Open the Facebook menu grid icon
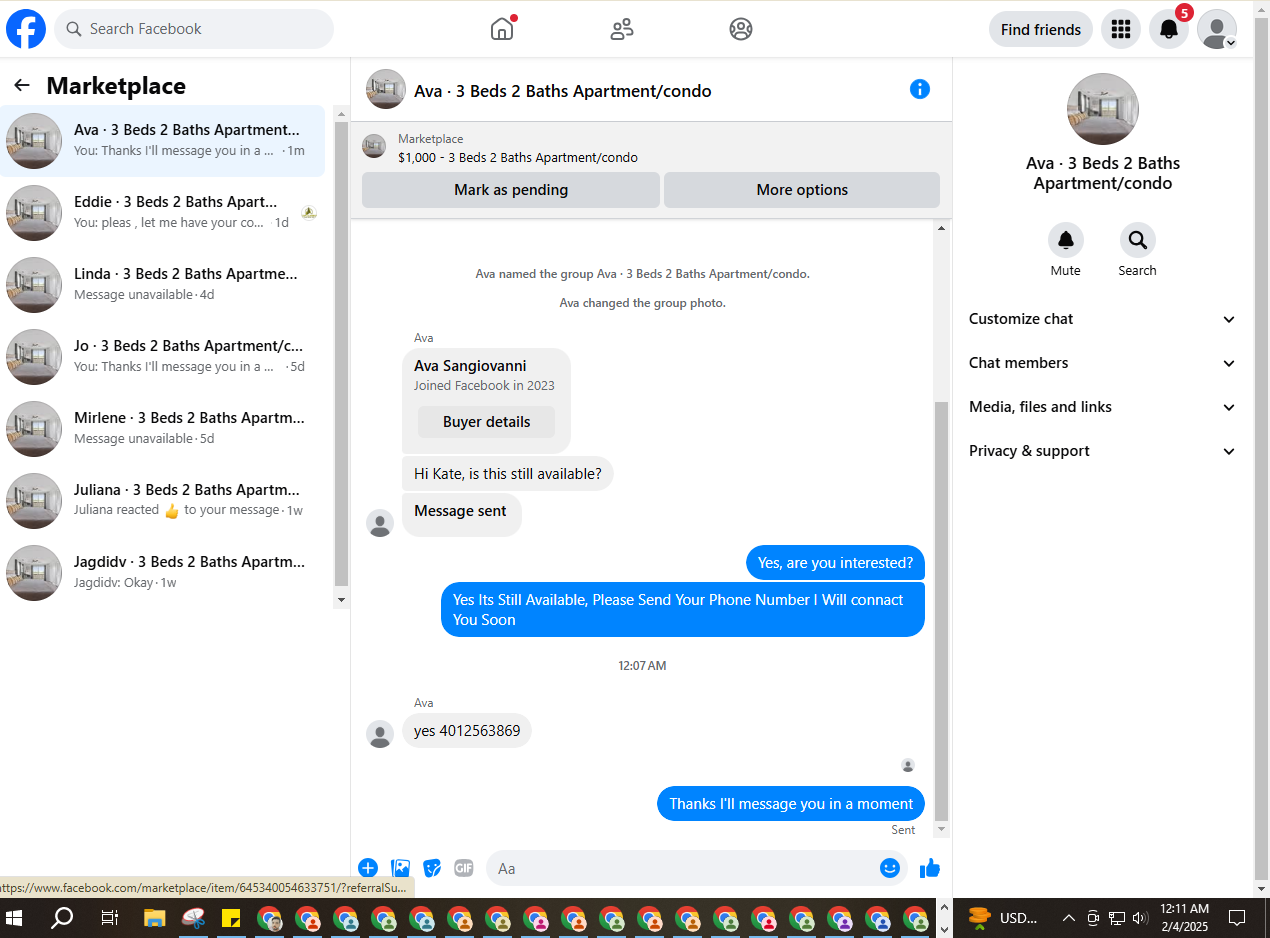 tap(1121, 29)
